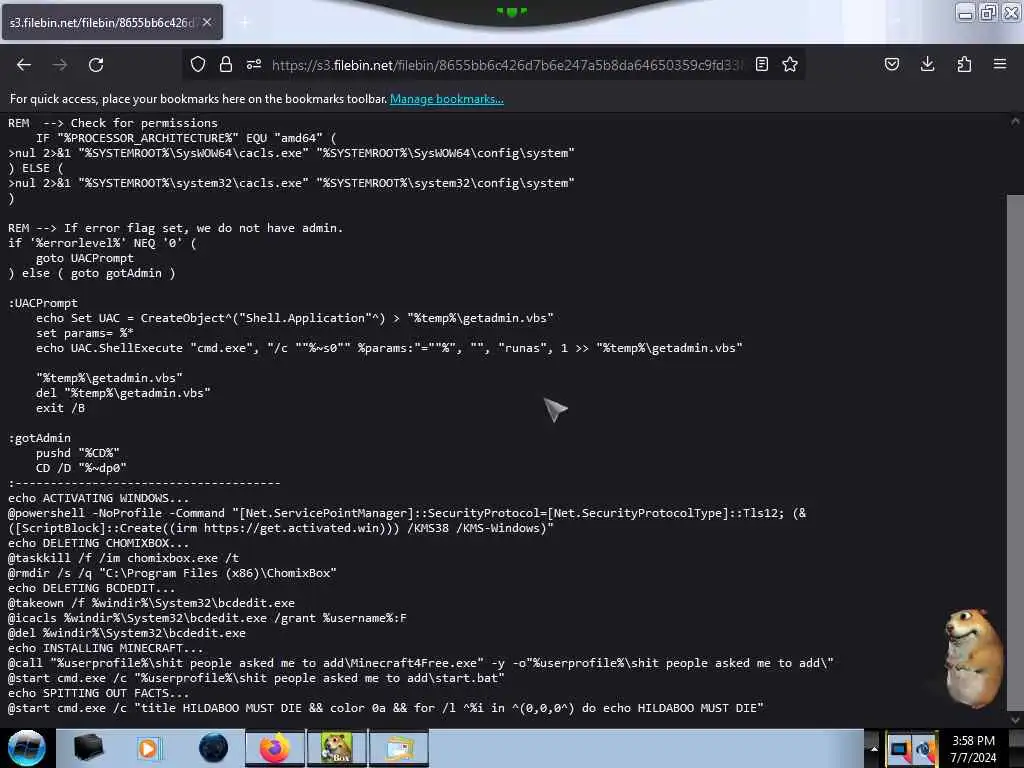Click the scrollbar down arrow
This screenshot has height=768, width=1024.
1015,720
